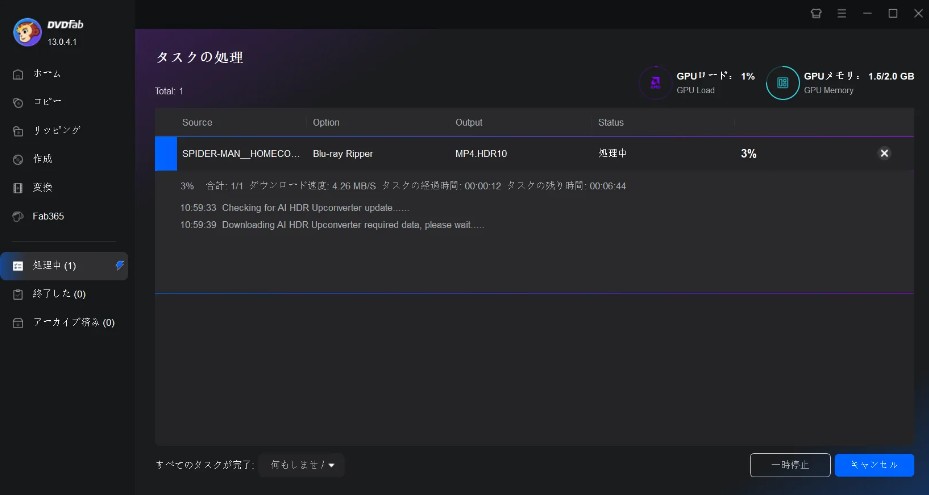Click the 処理中 list icon in sidebar
The width and height of the screenshot is (929, 495).
[x=18, y=266]
